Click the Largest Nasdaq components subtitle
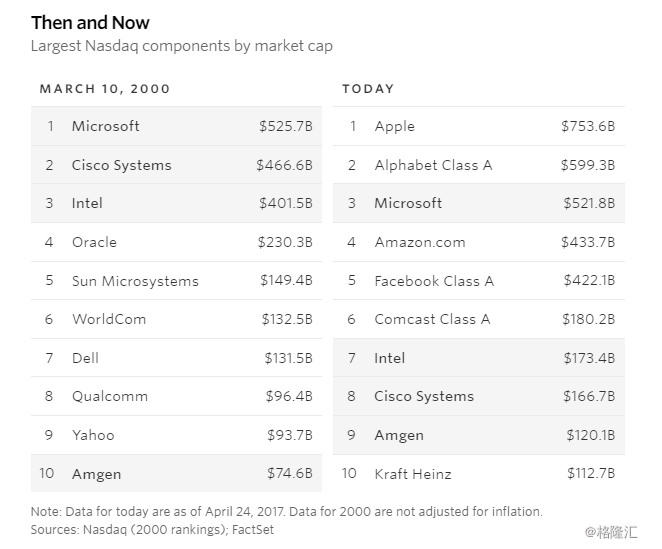The height and width of the screenshot is (549, 662). [182, 46]
